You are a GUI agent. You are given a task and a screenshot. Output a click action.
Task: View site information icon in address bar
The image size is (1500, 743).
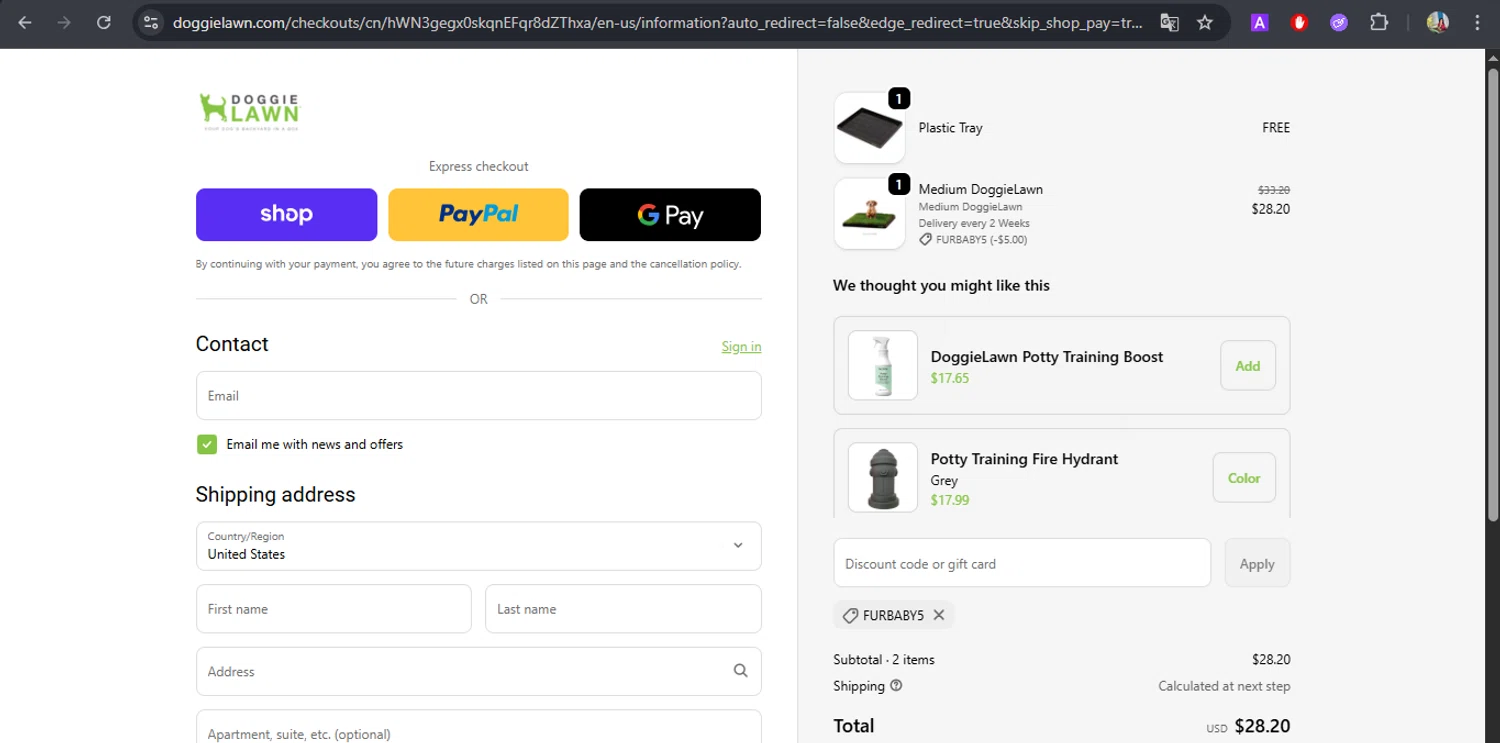click(x=150, y=22)
